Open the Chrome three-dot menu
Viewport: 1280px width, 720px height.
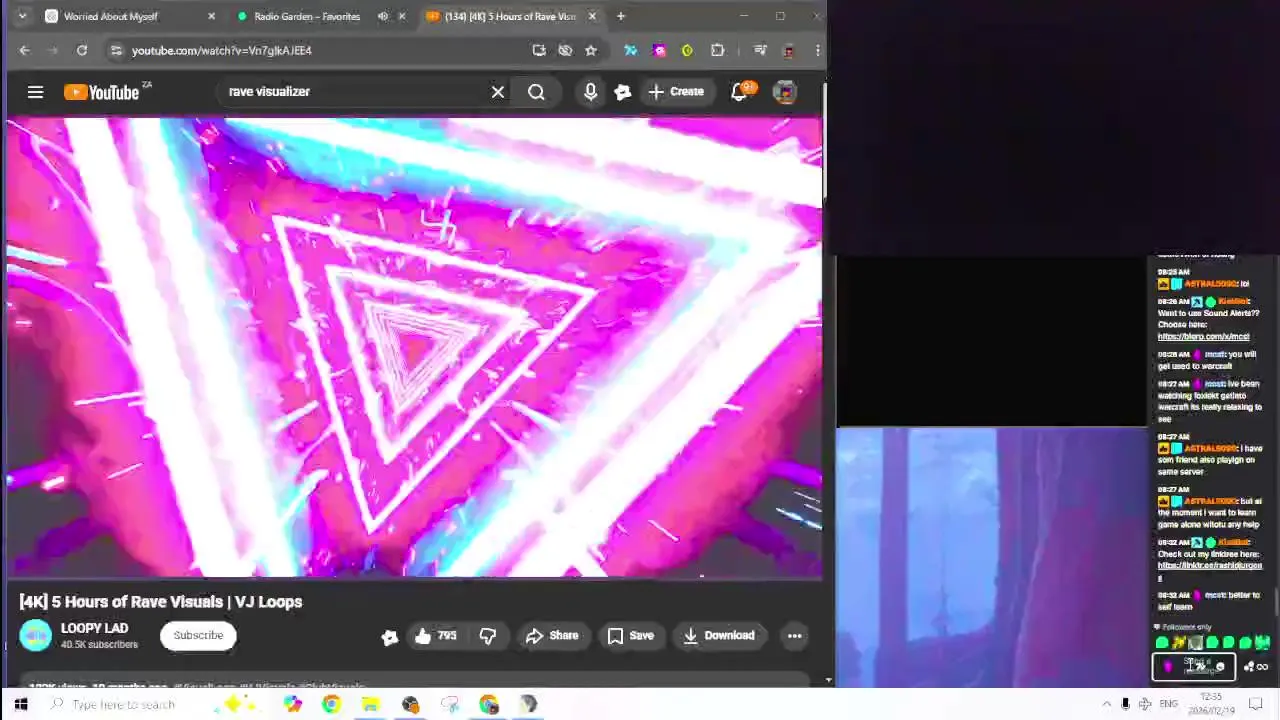818,50
